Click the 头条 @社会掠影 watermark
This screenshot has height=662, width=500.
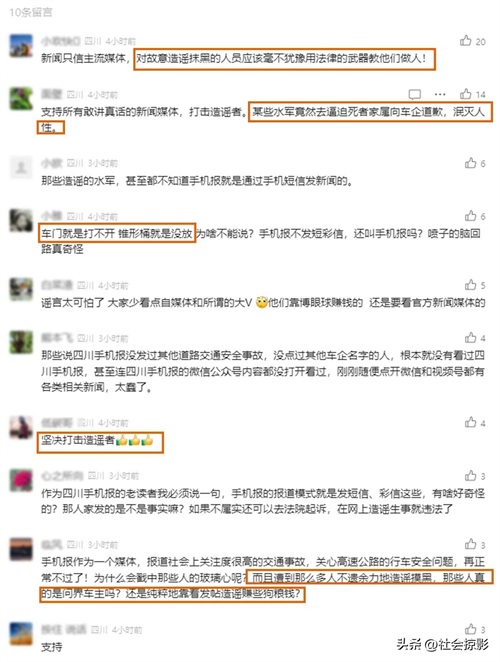pyautogui.click(x=442, y=644)
